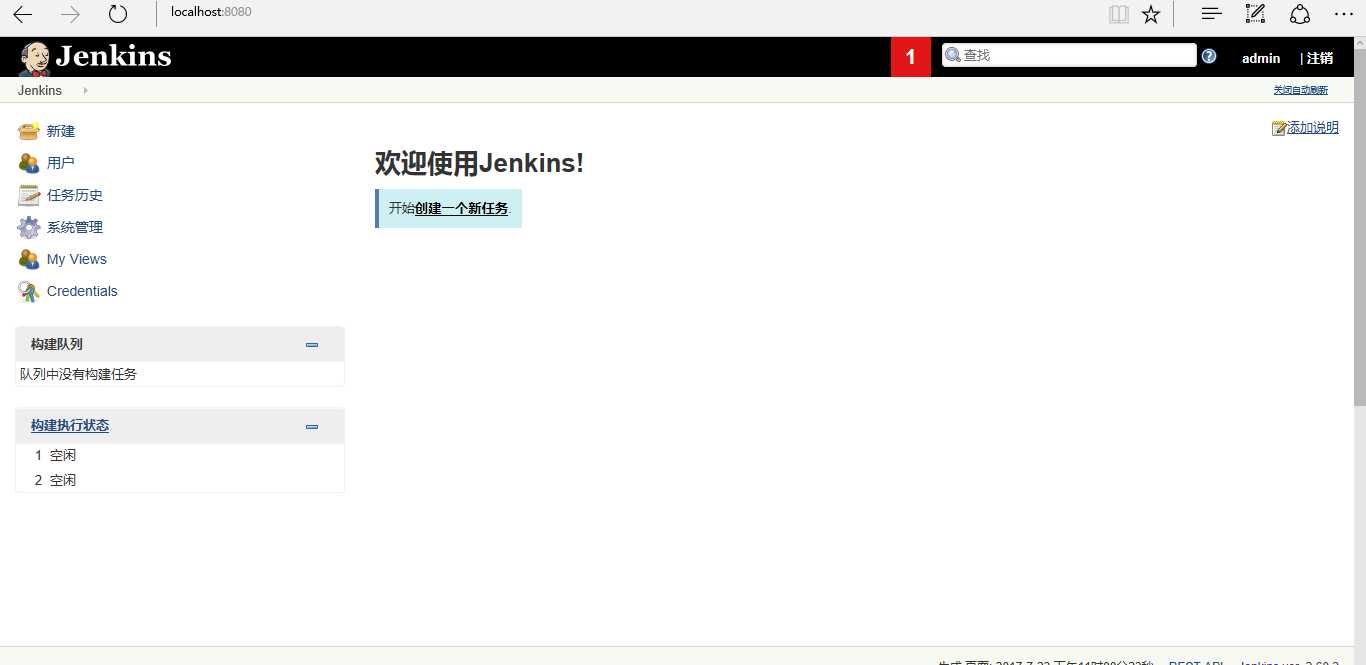
Task: Click the browser forward arrow
Action: click(70, 14)
